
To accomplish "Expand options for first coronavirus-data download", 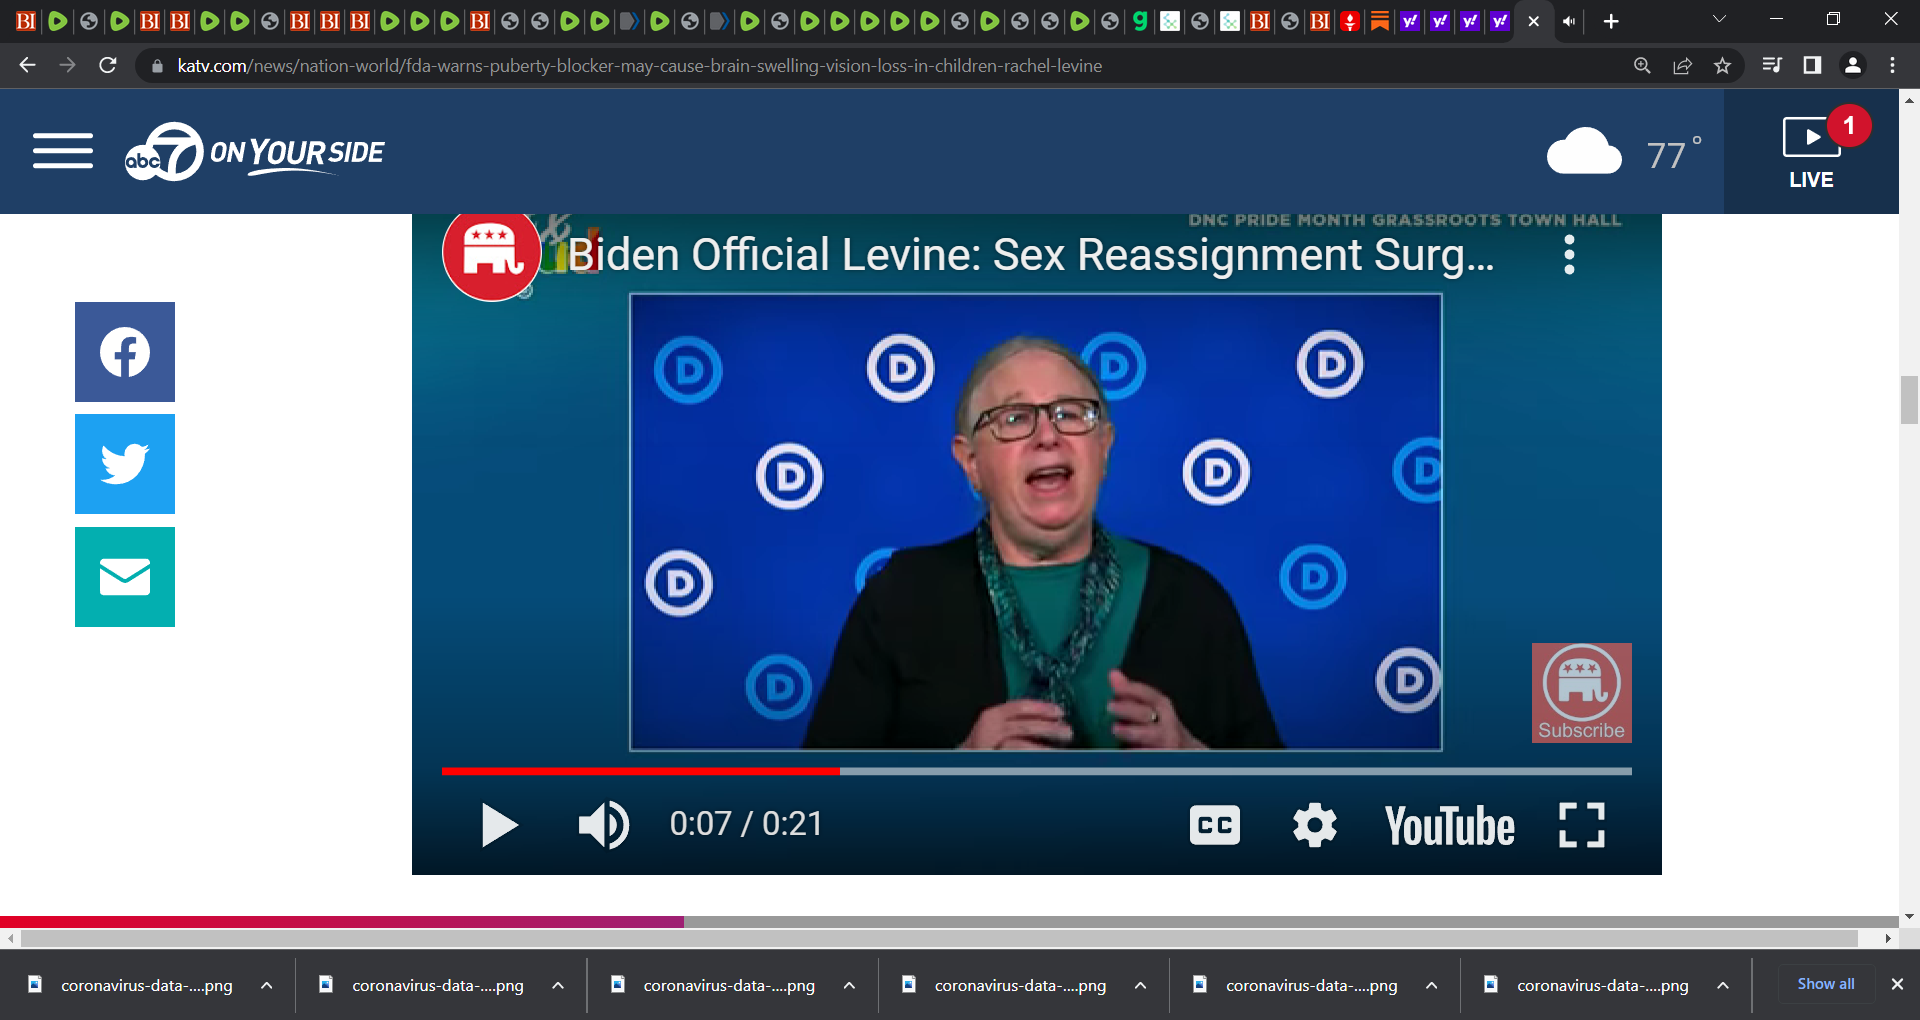I will (266, 985).
